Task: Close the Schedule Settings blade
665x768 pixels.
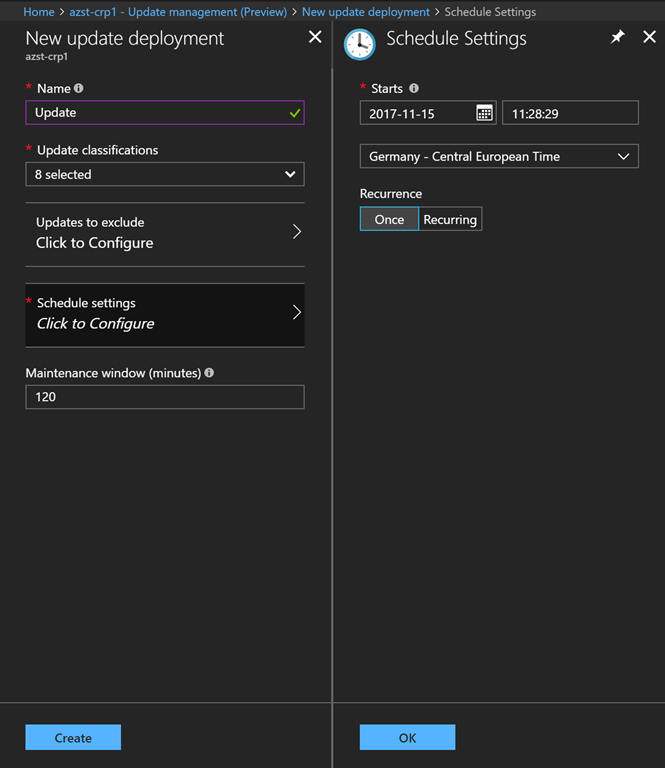Action: click(x=649, y=37)
